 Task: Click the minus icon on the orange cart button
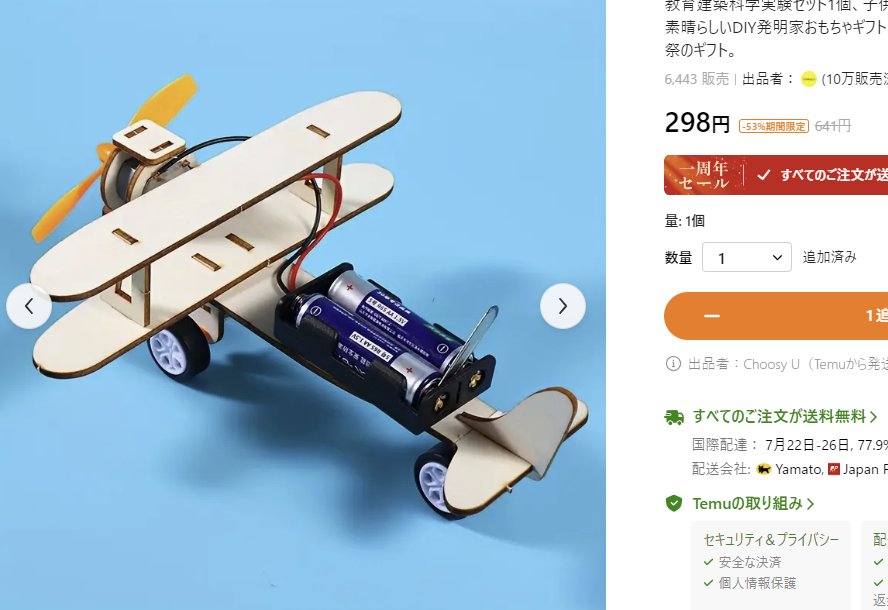coord(712,316)
